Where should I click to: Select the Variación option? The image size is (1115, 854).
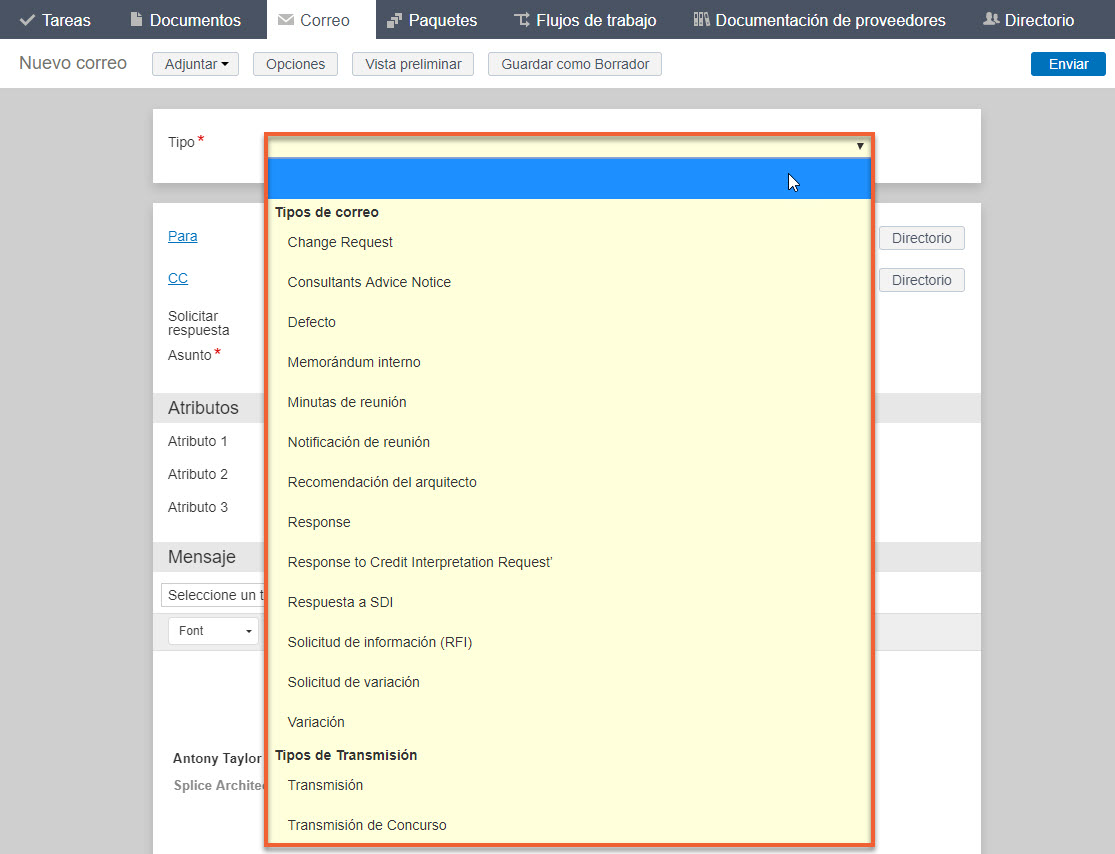(569, 722)
